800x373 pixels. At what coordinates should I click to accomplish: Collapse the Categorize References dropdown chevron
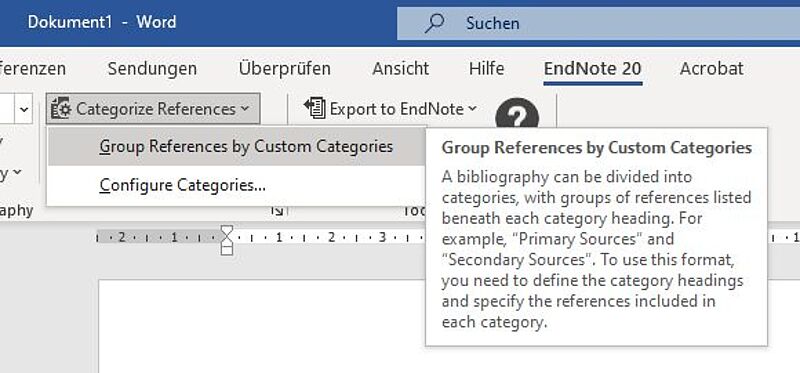coord(244,109)
